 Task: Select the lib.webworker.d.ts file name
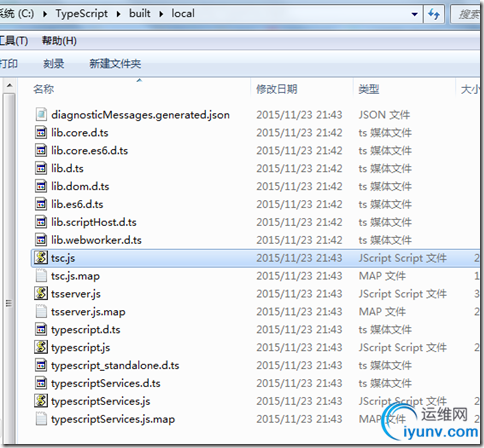(96, 240)
